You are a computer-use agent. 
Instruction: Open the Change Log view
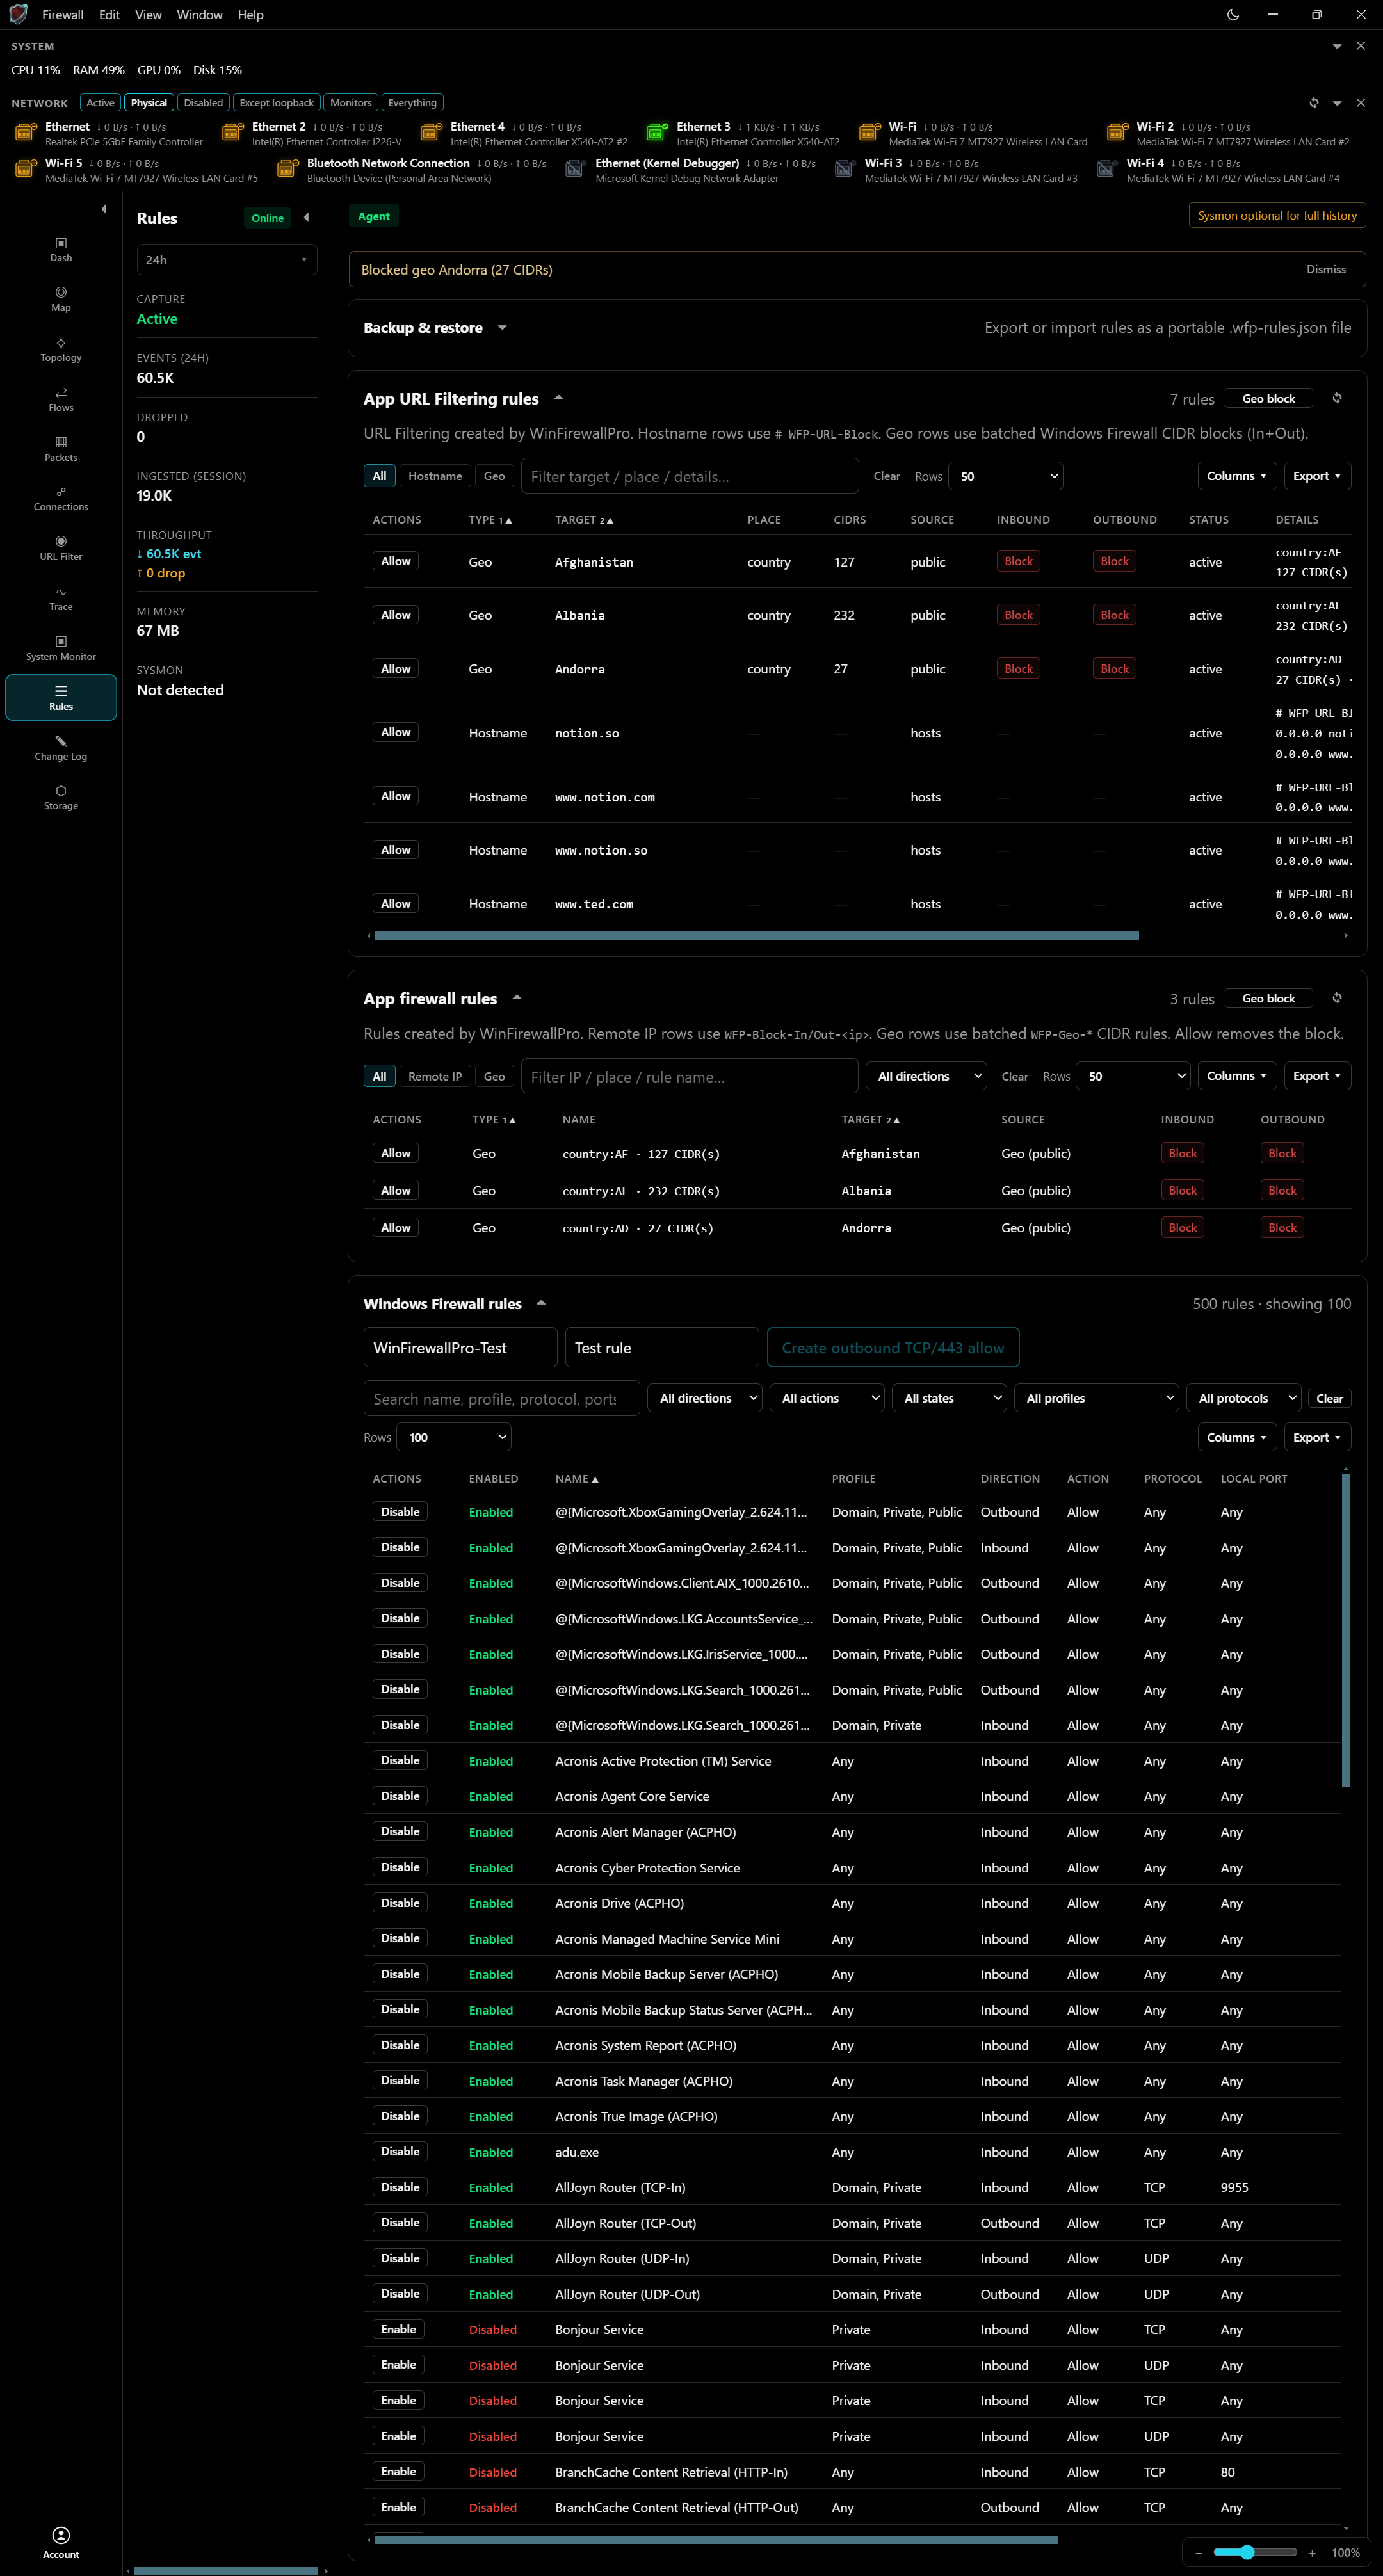(61, 748)
